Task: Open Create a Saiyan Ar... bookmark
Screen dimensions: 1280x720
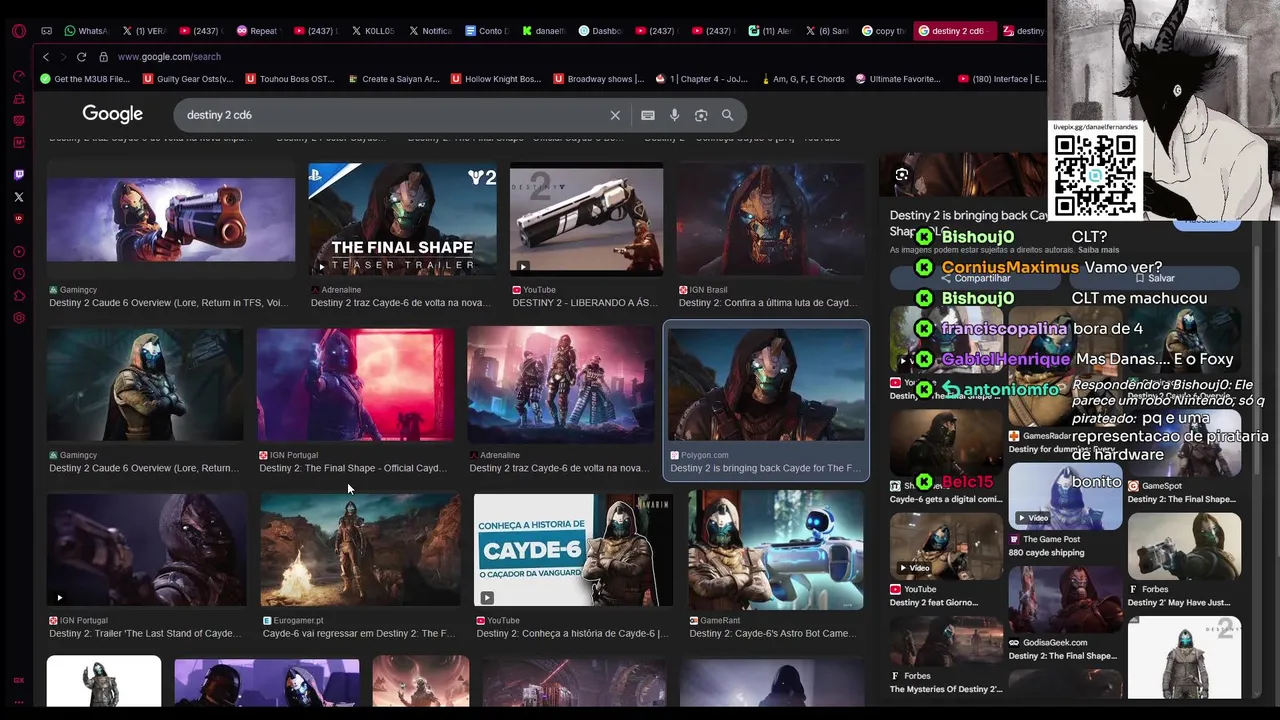Action: 393,79
